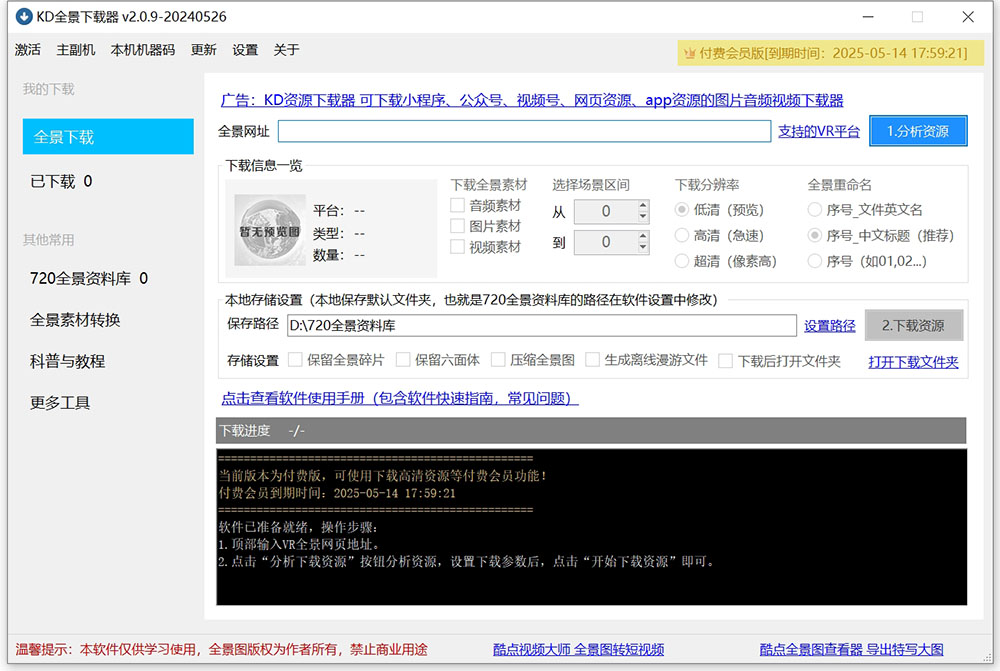Click the crown icon on membership badge
The image size is (1000, 671).
coord(689,53)
